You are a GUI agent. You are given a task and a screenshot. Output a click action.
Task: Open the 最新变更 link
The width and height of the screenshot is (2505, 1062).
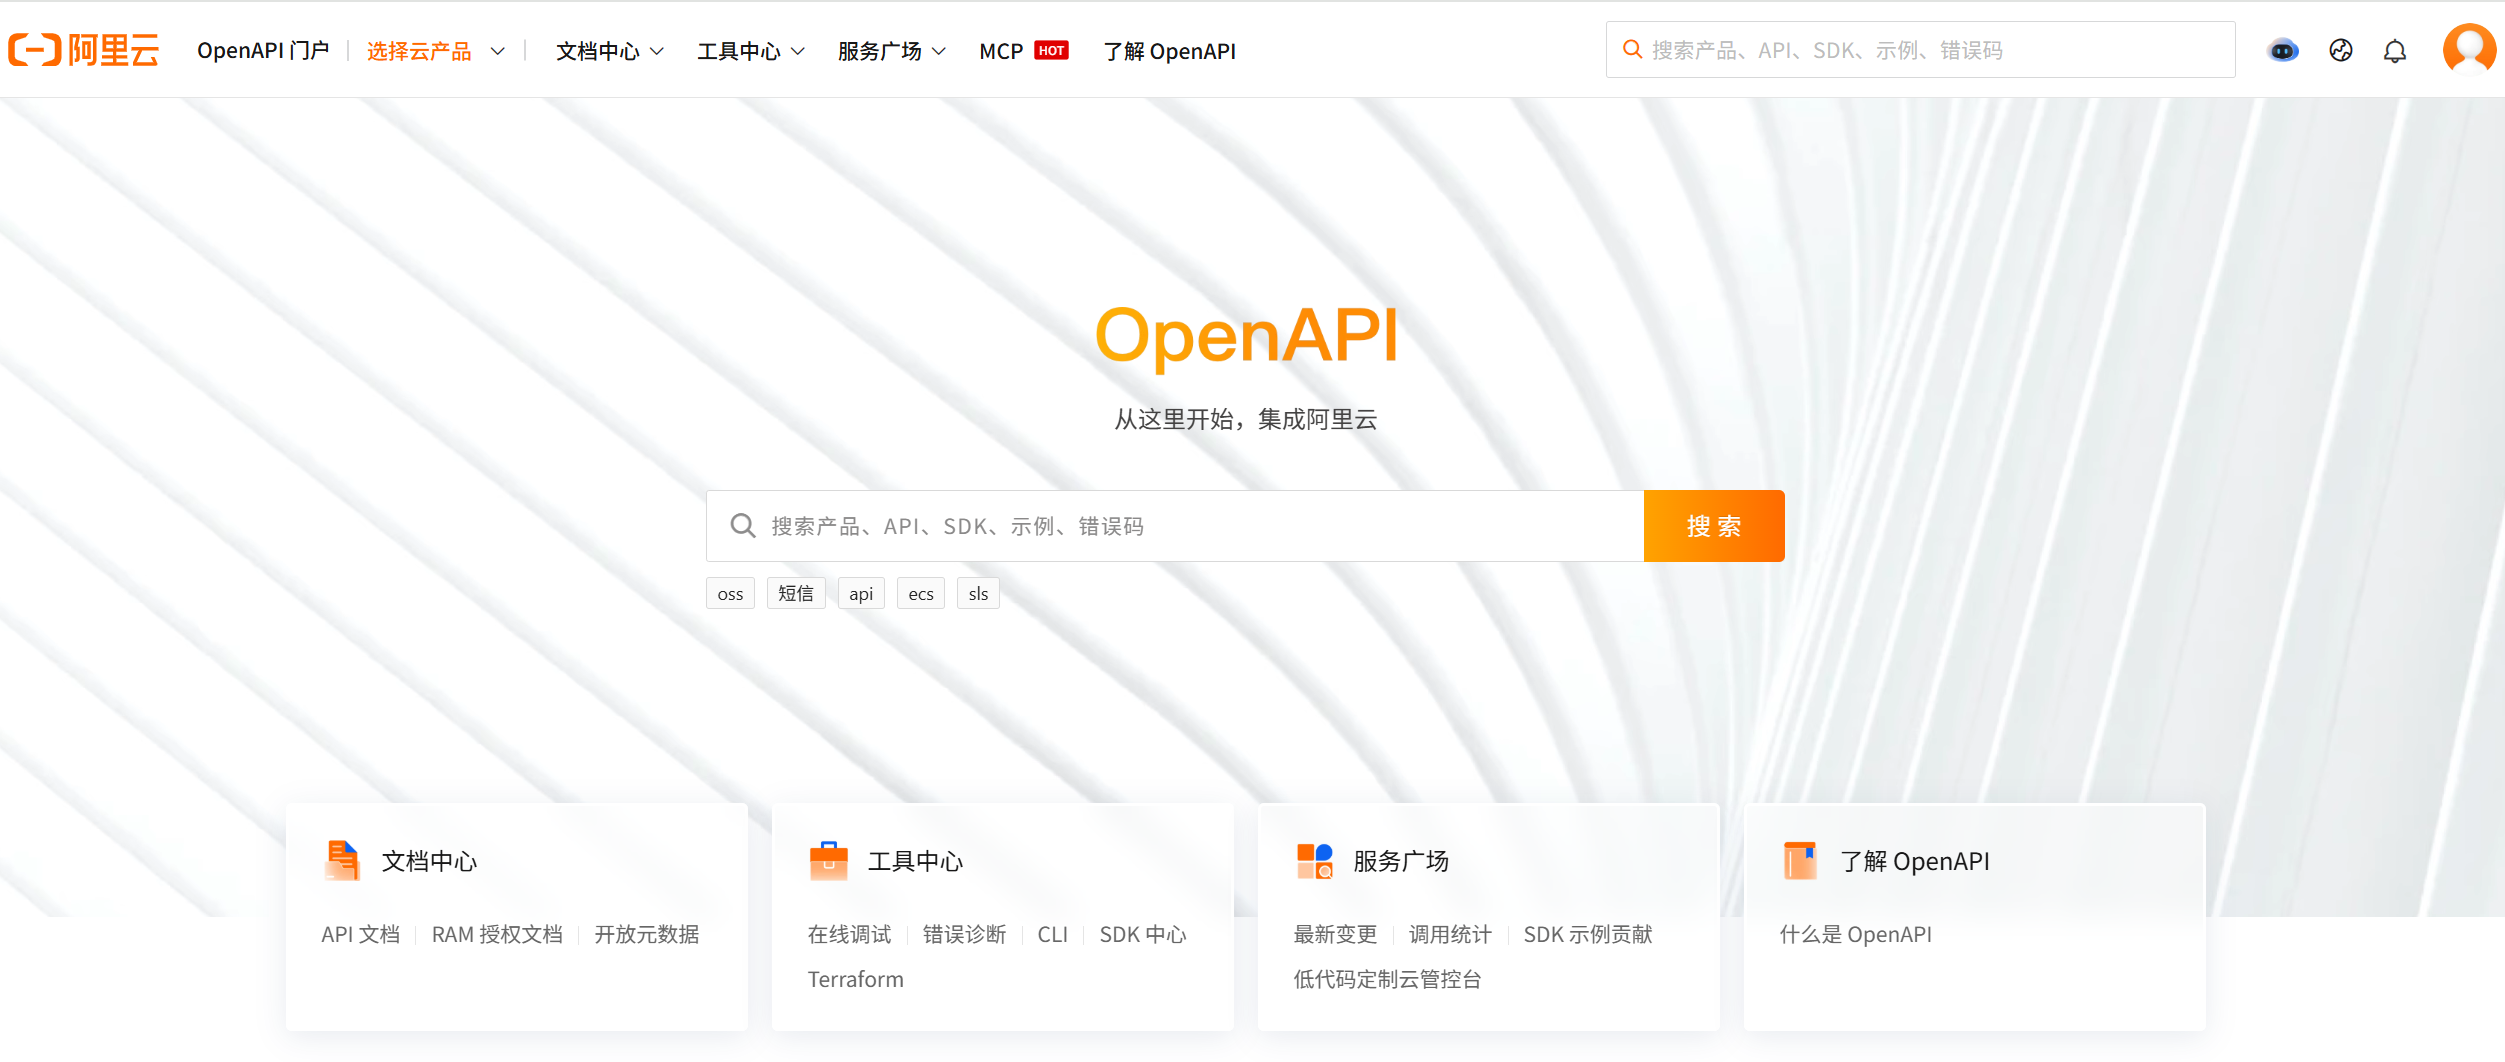1335,934
